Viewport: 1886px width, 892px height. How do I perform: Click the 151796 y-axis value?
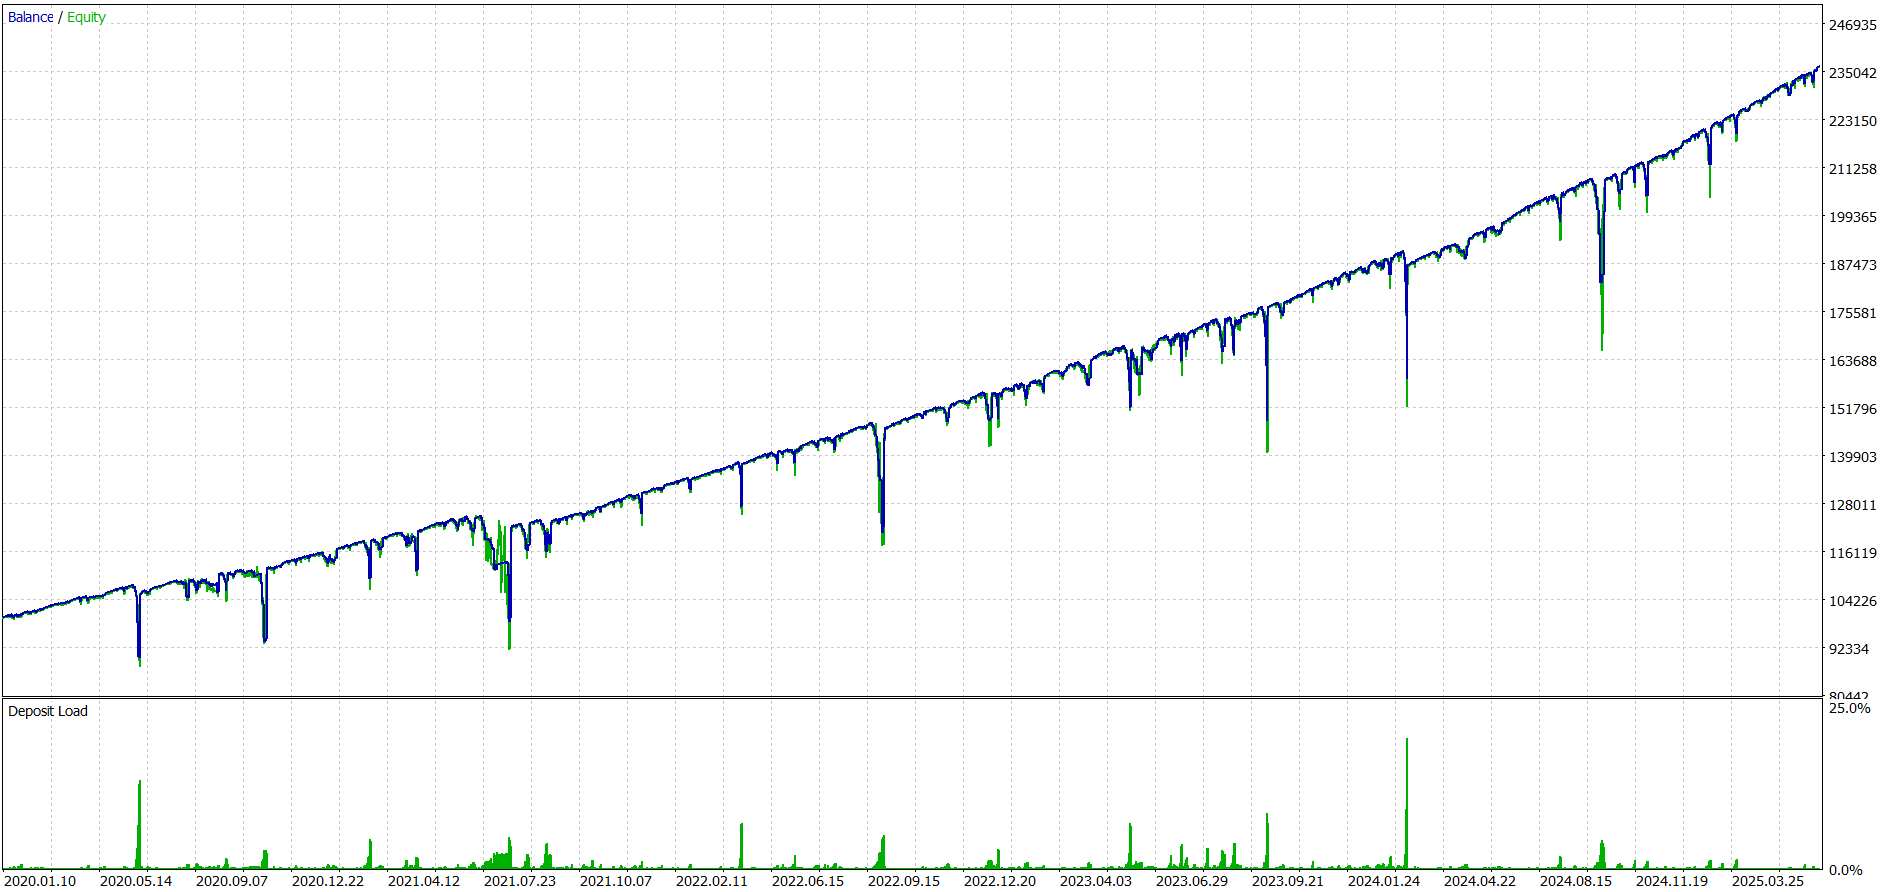click(1853, 409)
